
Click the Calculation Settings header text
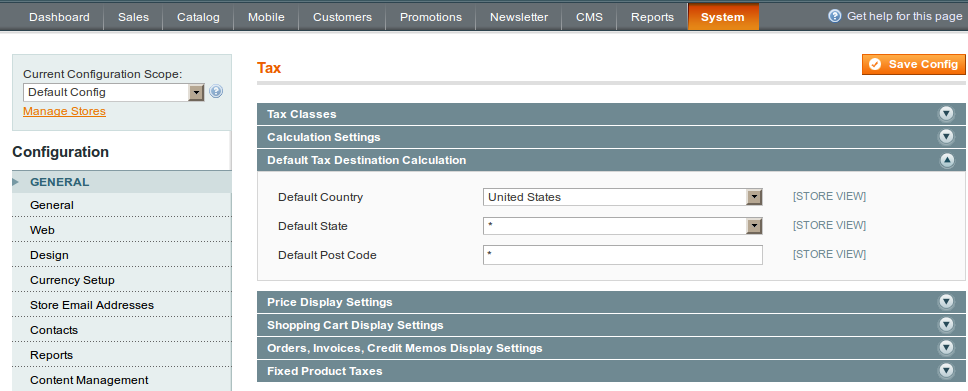[x=323, y=137]
